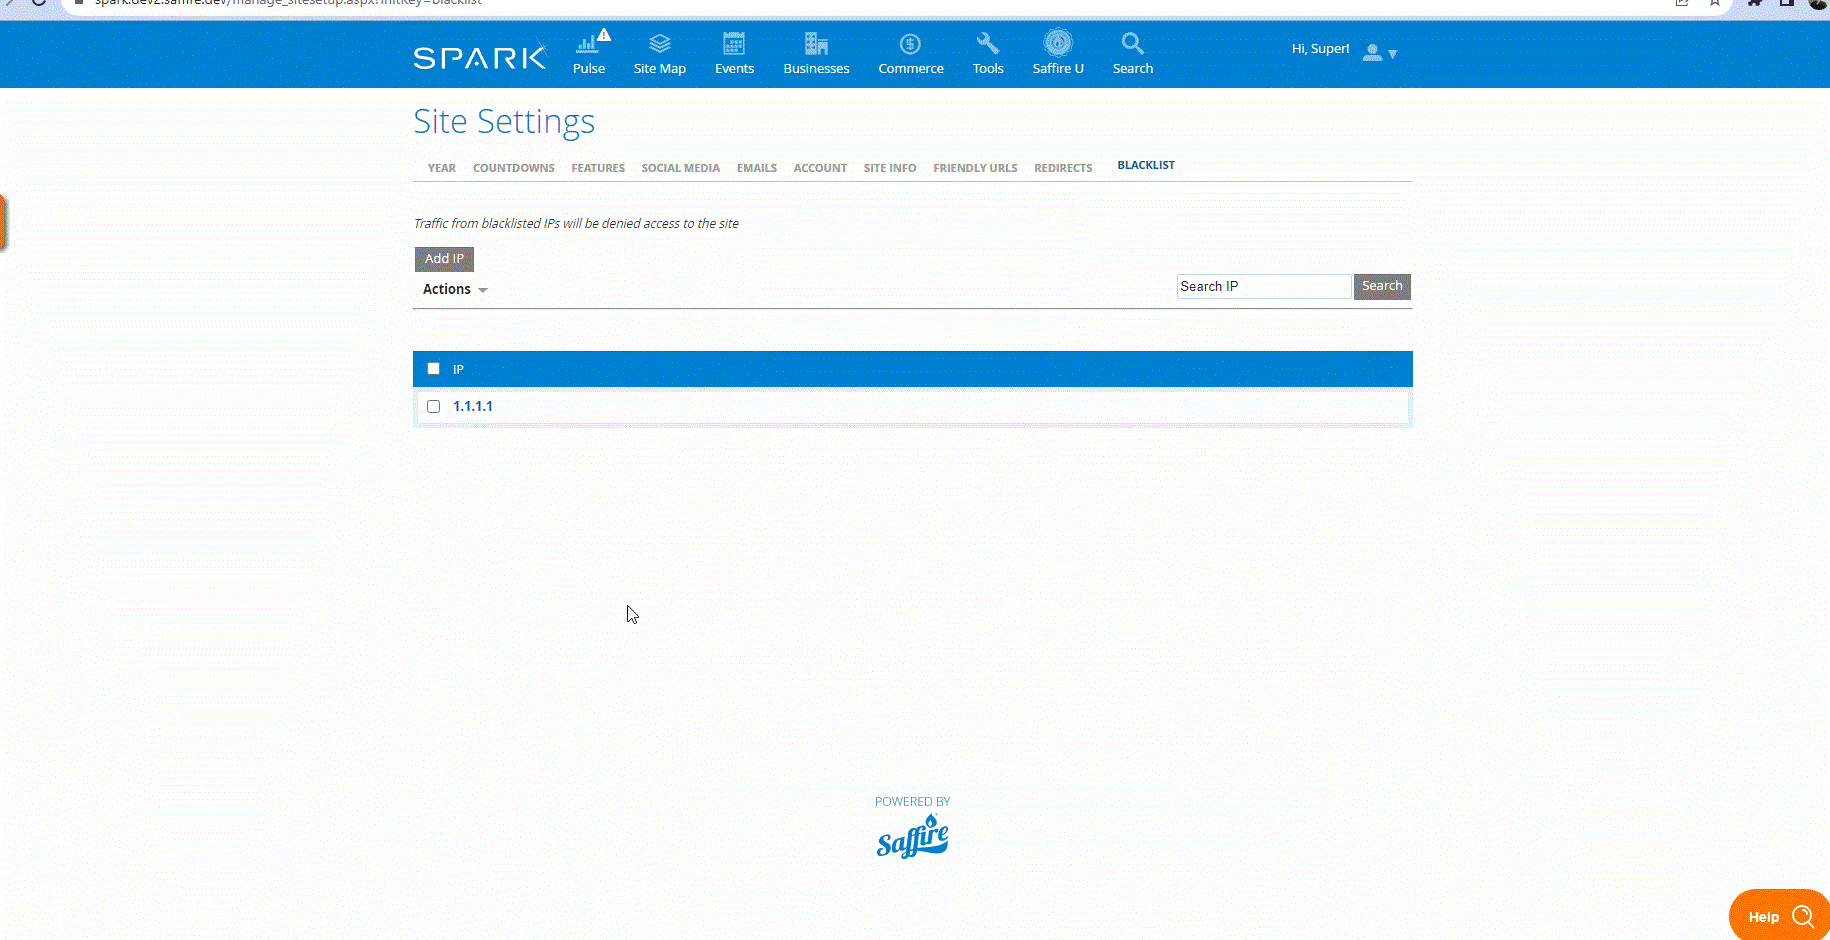Switch to the Redirects tab
The width and height of the screenshot is (1830, 940).
[1062, 168]
